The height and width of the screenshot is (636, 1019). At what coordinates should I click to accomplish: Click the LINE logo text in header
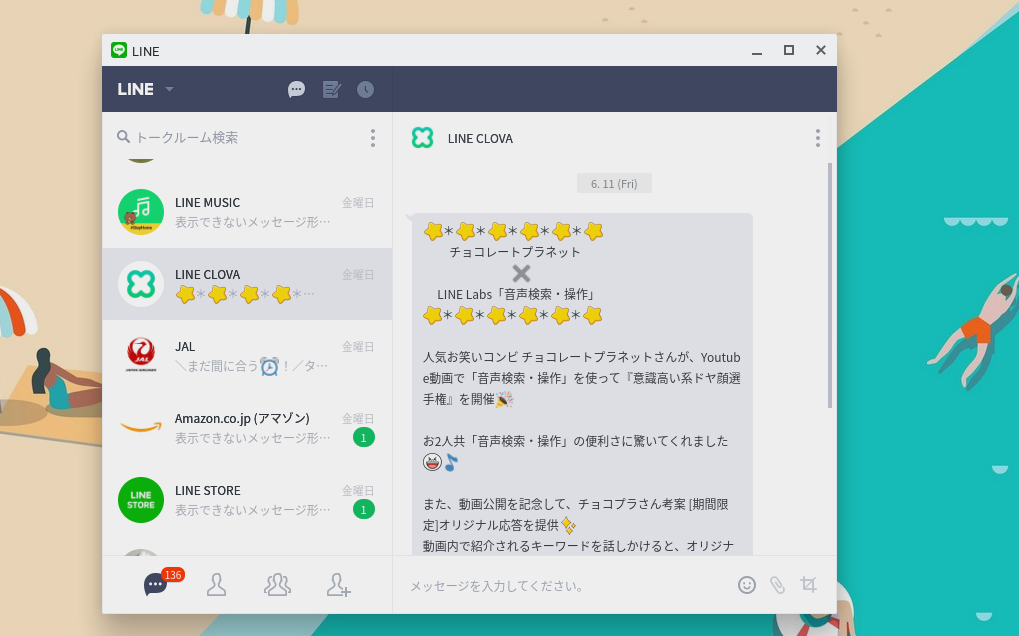coord(135,89)
